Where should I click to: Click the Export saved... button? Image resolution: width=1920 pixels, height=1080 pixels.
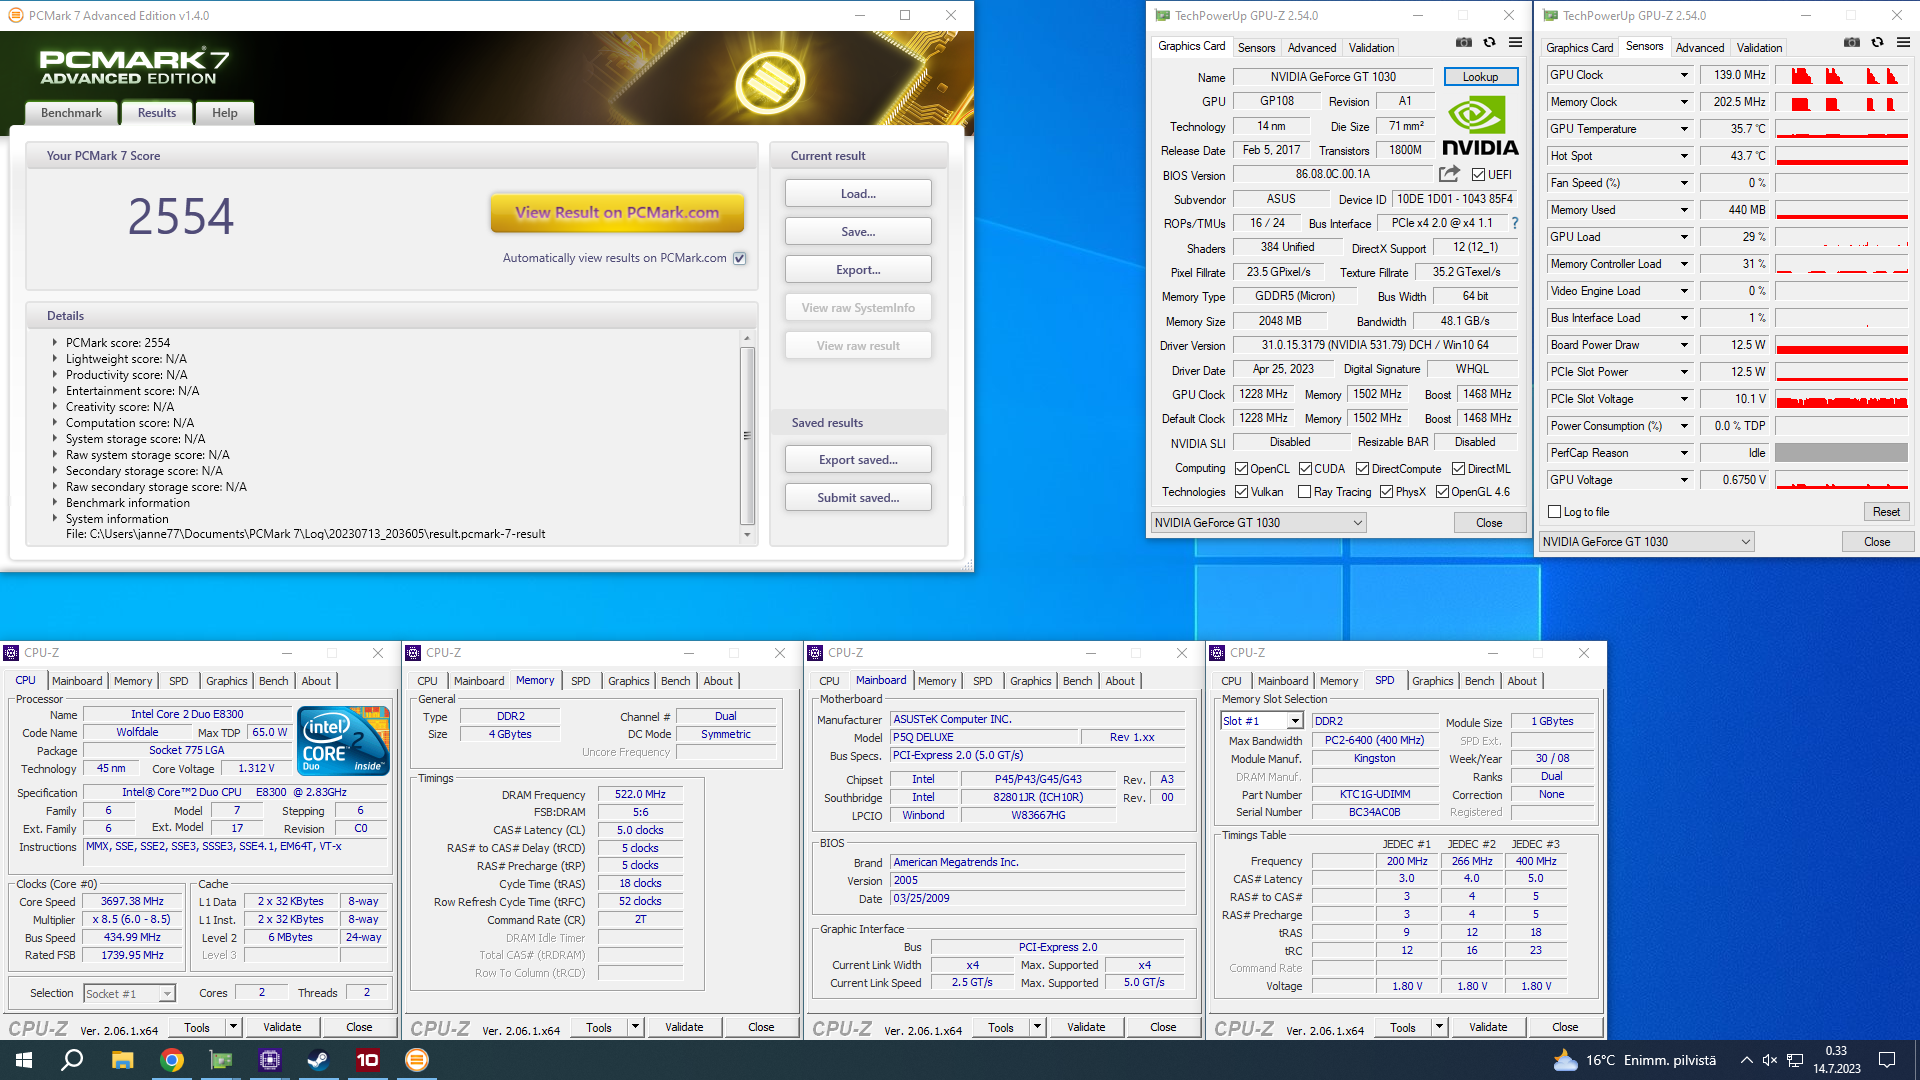click(858, 460)
